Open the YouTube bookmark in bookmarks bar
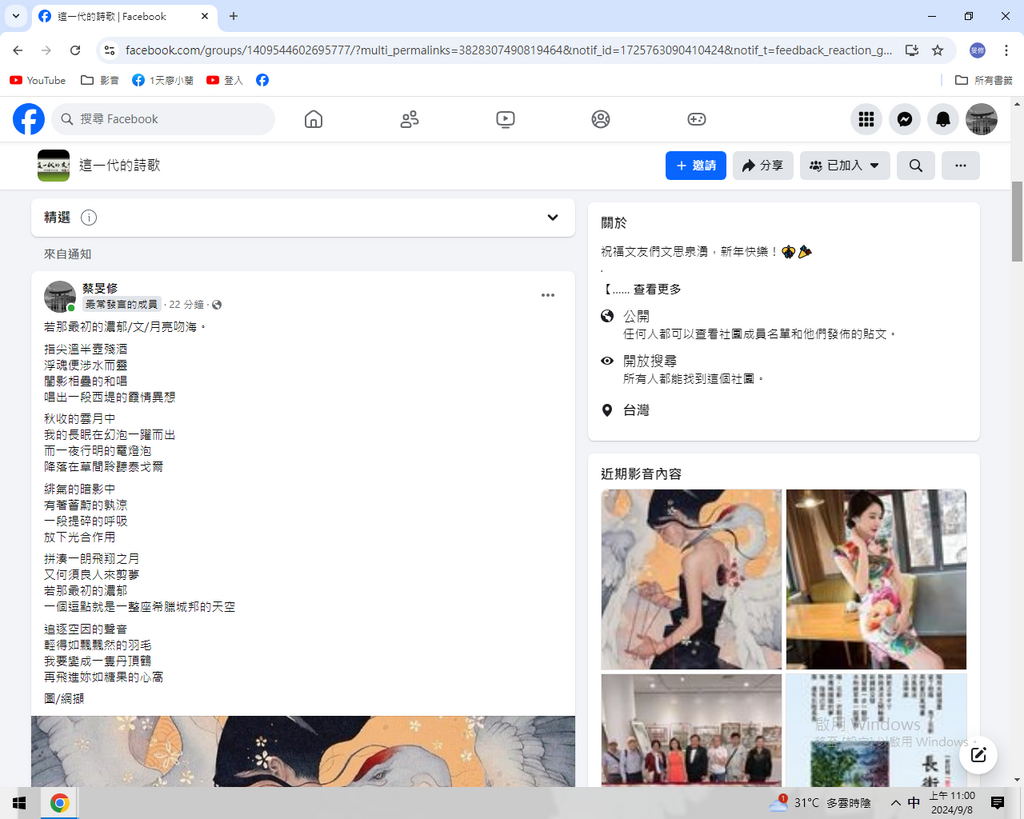This screenshot has height=819, width=1024. pos(37,80)
